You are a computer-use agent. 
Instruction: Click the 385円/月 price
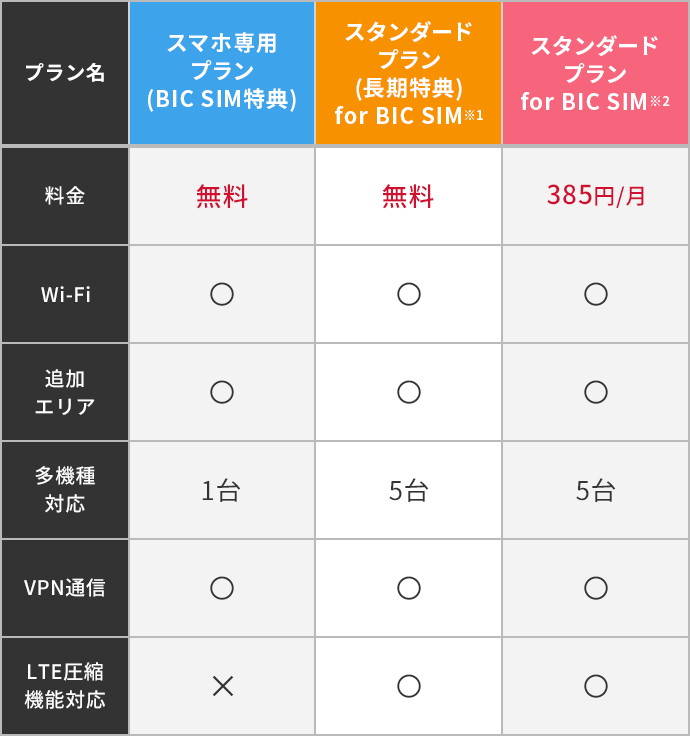point(595,195)
